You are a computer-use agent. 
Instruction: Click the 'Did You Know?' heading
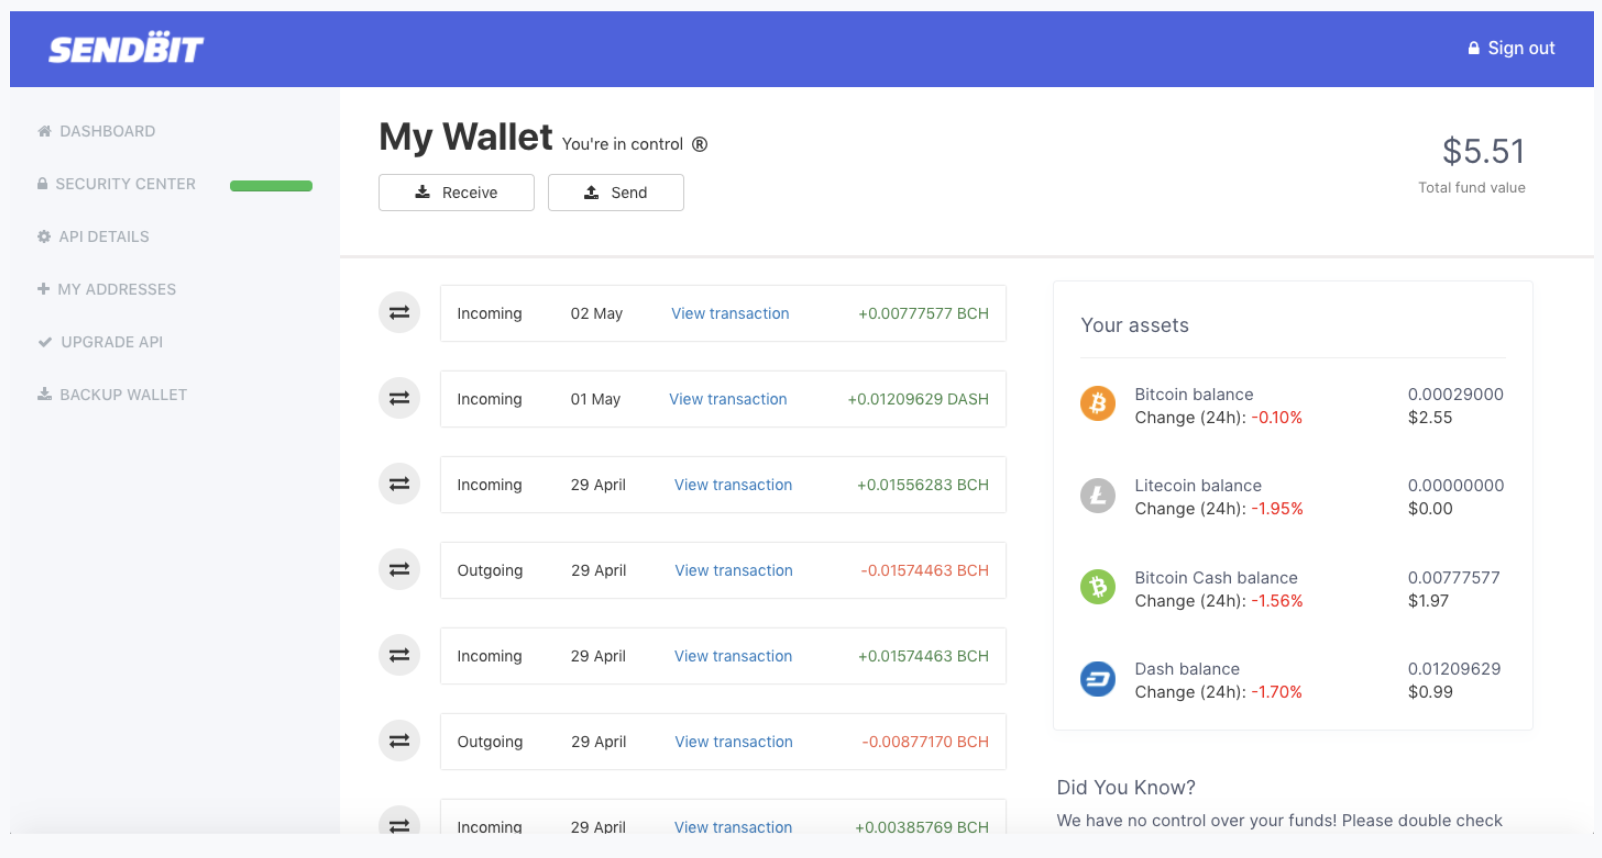1126,788
